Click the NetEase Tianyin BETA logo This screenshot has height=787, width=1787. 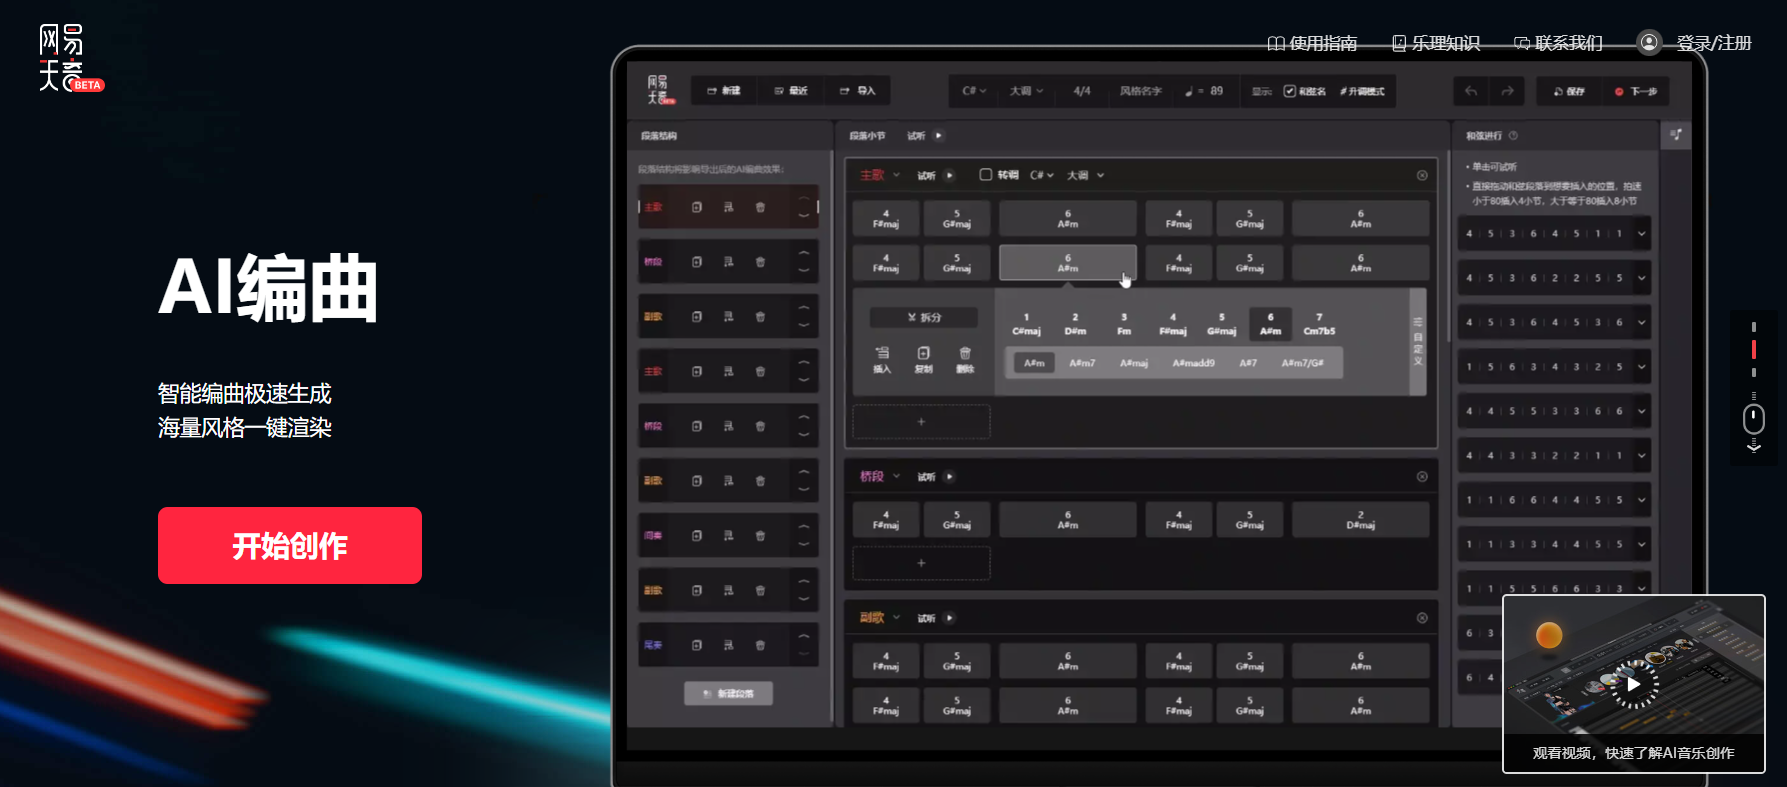click(x=70, y=58)
